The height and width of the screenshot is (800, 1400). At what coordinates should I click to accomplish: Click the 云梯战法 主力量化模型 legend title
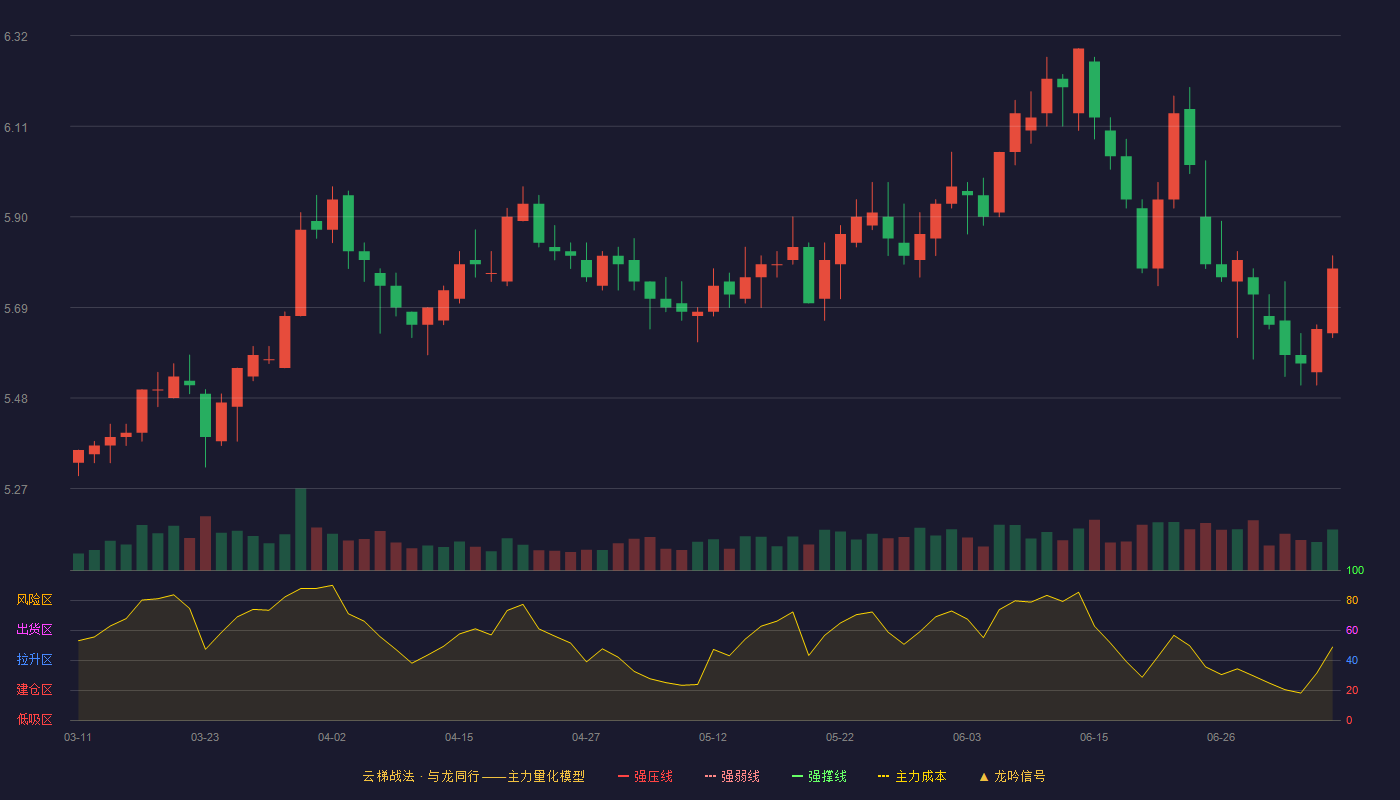(x=473, y=776)
